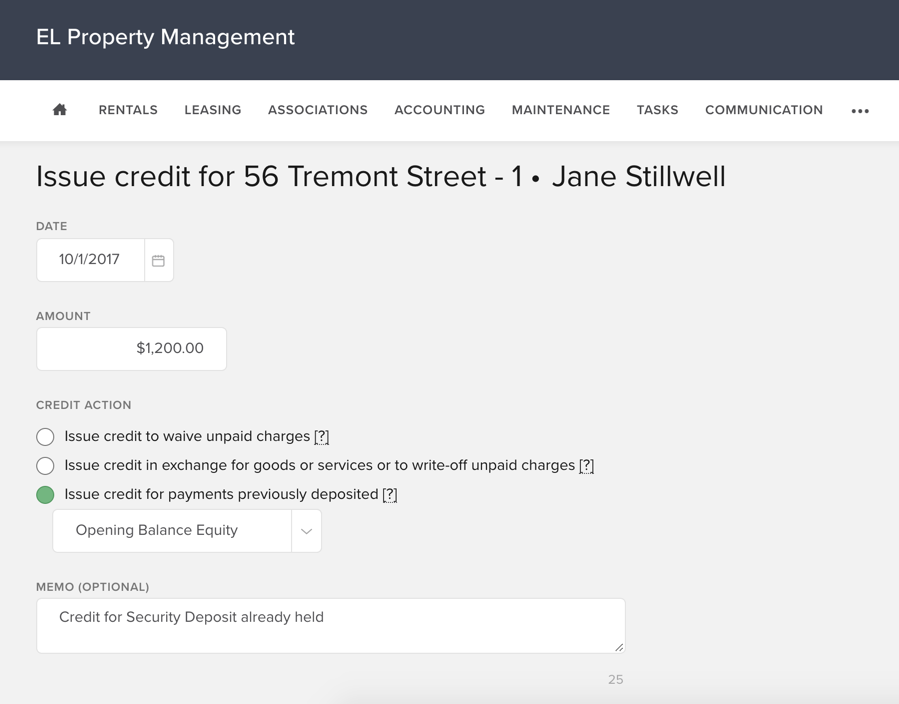This screenshot has height=704, width=899.
Task: Click the EL Property Management header link
Action: [165, 37]
